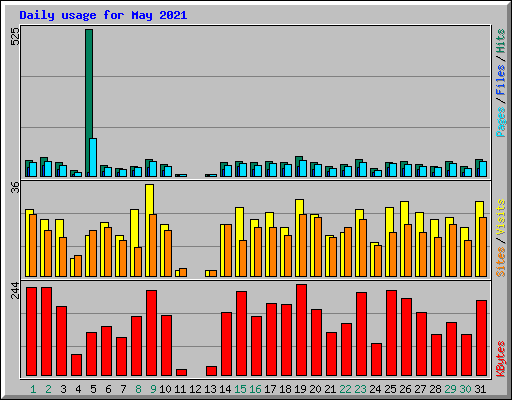The image size is (512, 400).
Task: Click day label 14 on the x-axis
Action: [x=225, y=389]
